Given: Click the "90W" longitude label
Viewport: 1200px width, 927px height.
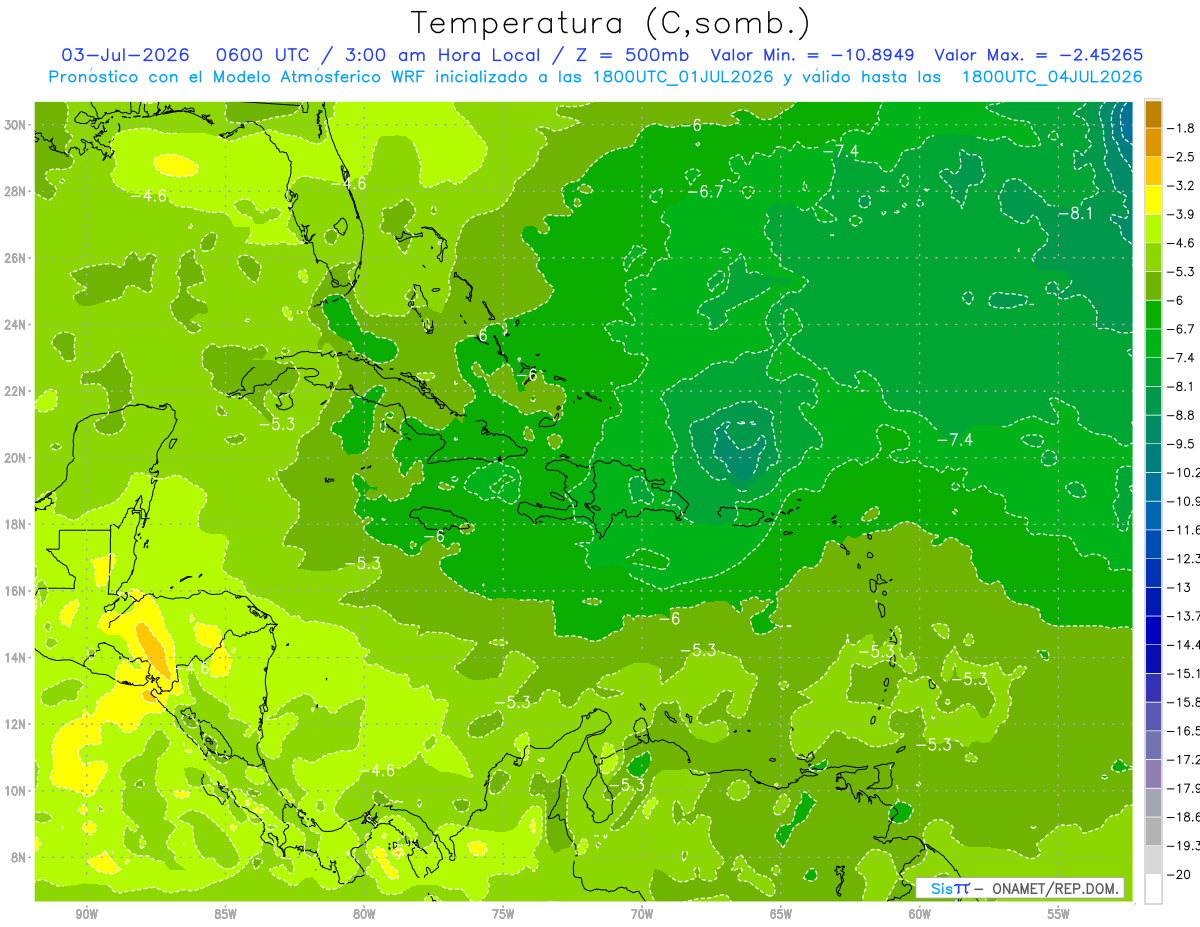Looking at the screenshot, I should [x=86, y=914].
